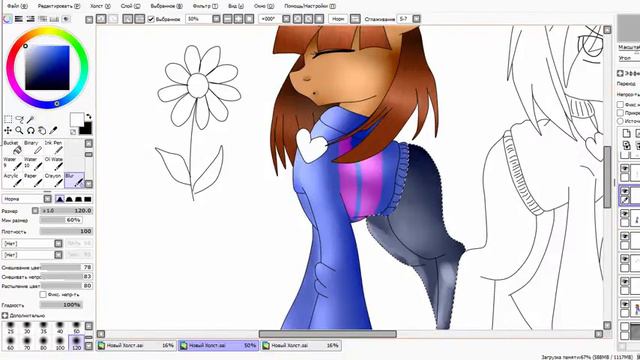Image resolution: width=640 pixels, height=360 pixels.
Task: Select the Magic Wand tool
Action: click(30, 120)
